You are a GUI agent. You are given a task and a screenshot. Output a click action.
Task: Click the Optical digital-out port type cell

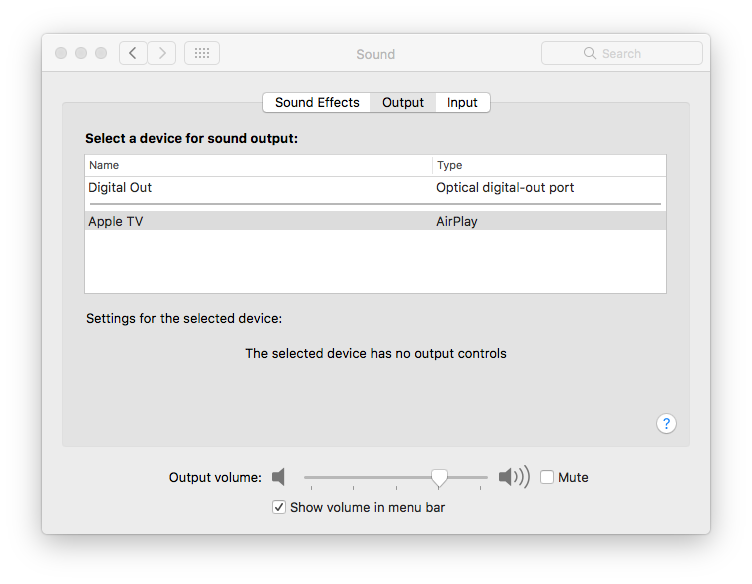pos(505,187)
